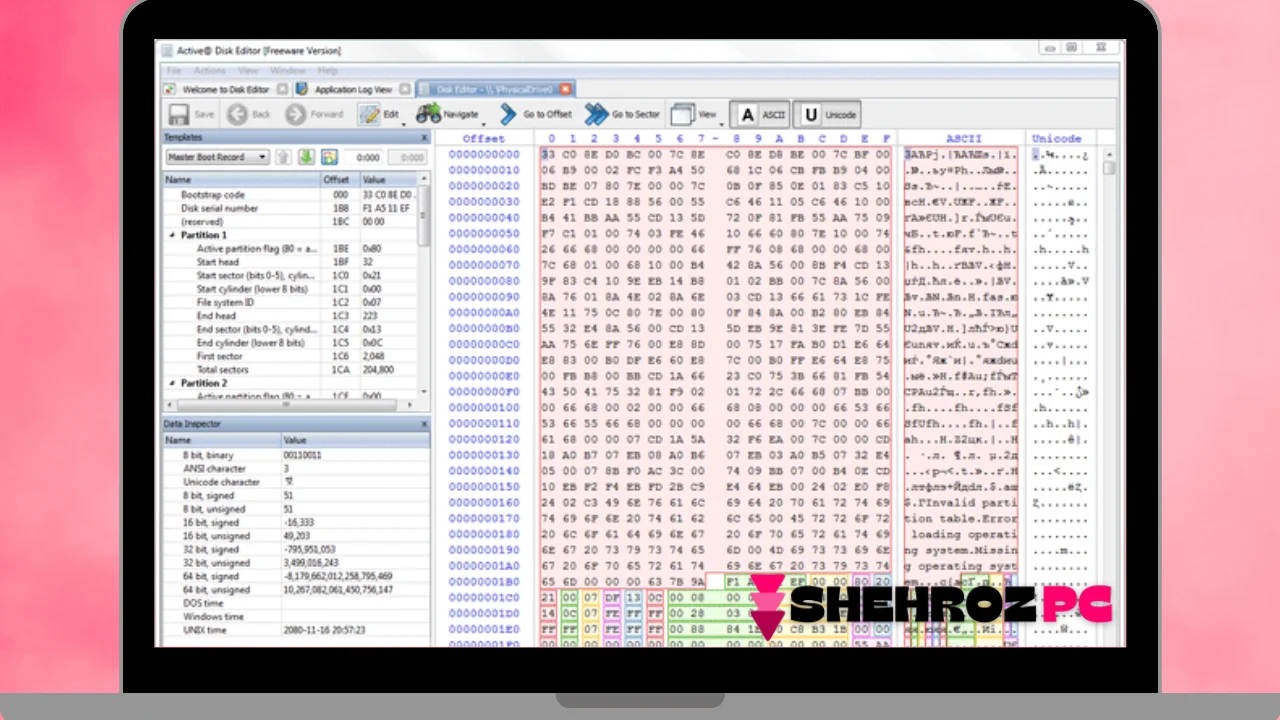Select the (reserved) row

[x=291, y=221]
